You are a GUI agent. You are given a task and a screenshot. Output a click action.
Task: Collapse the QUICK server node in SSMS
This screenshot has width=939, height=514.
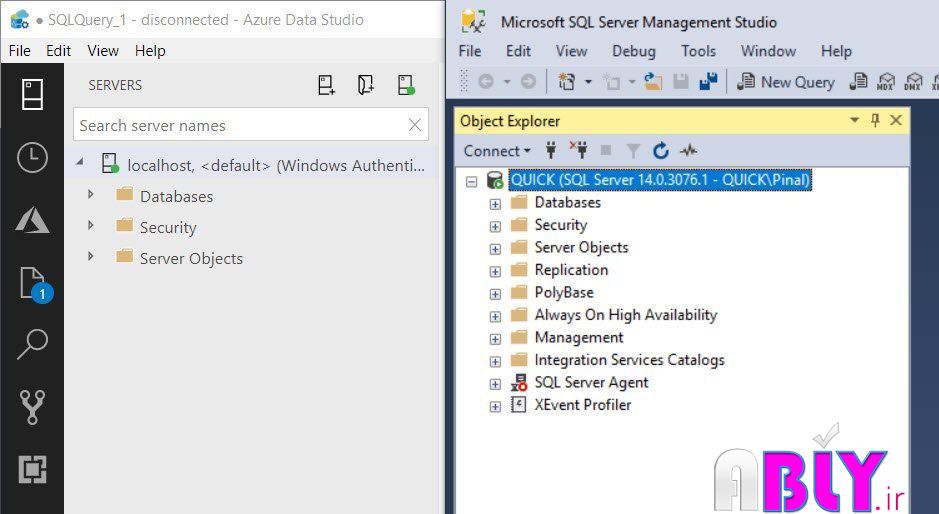coord(472,181)
